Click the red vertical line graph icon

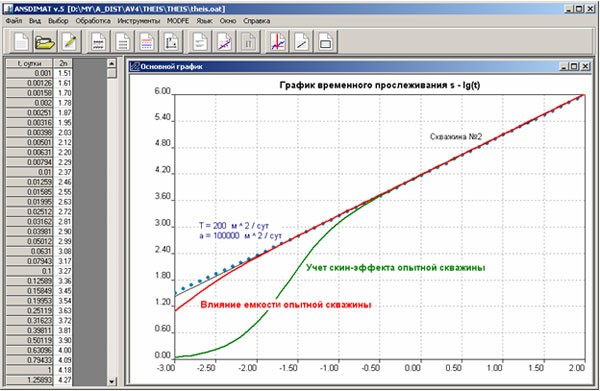pyautogui.click(x=277, y=42)
